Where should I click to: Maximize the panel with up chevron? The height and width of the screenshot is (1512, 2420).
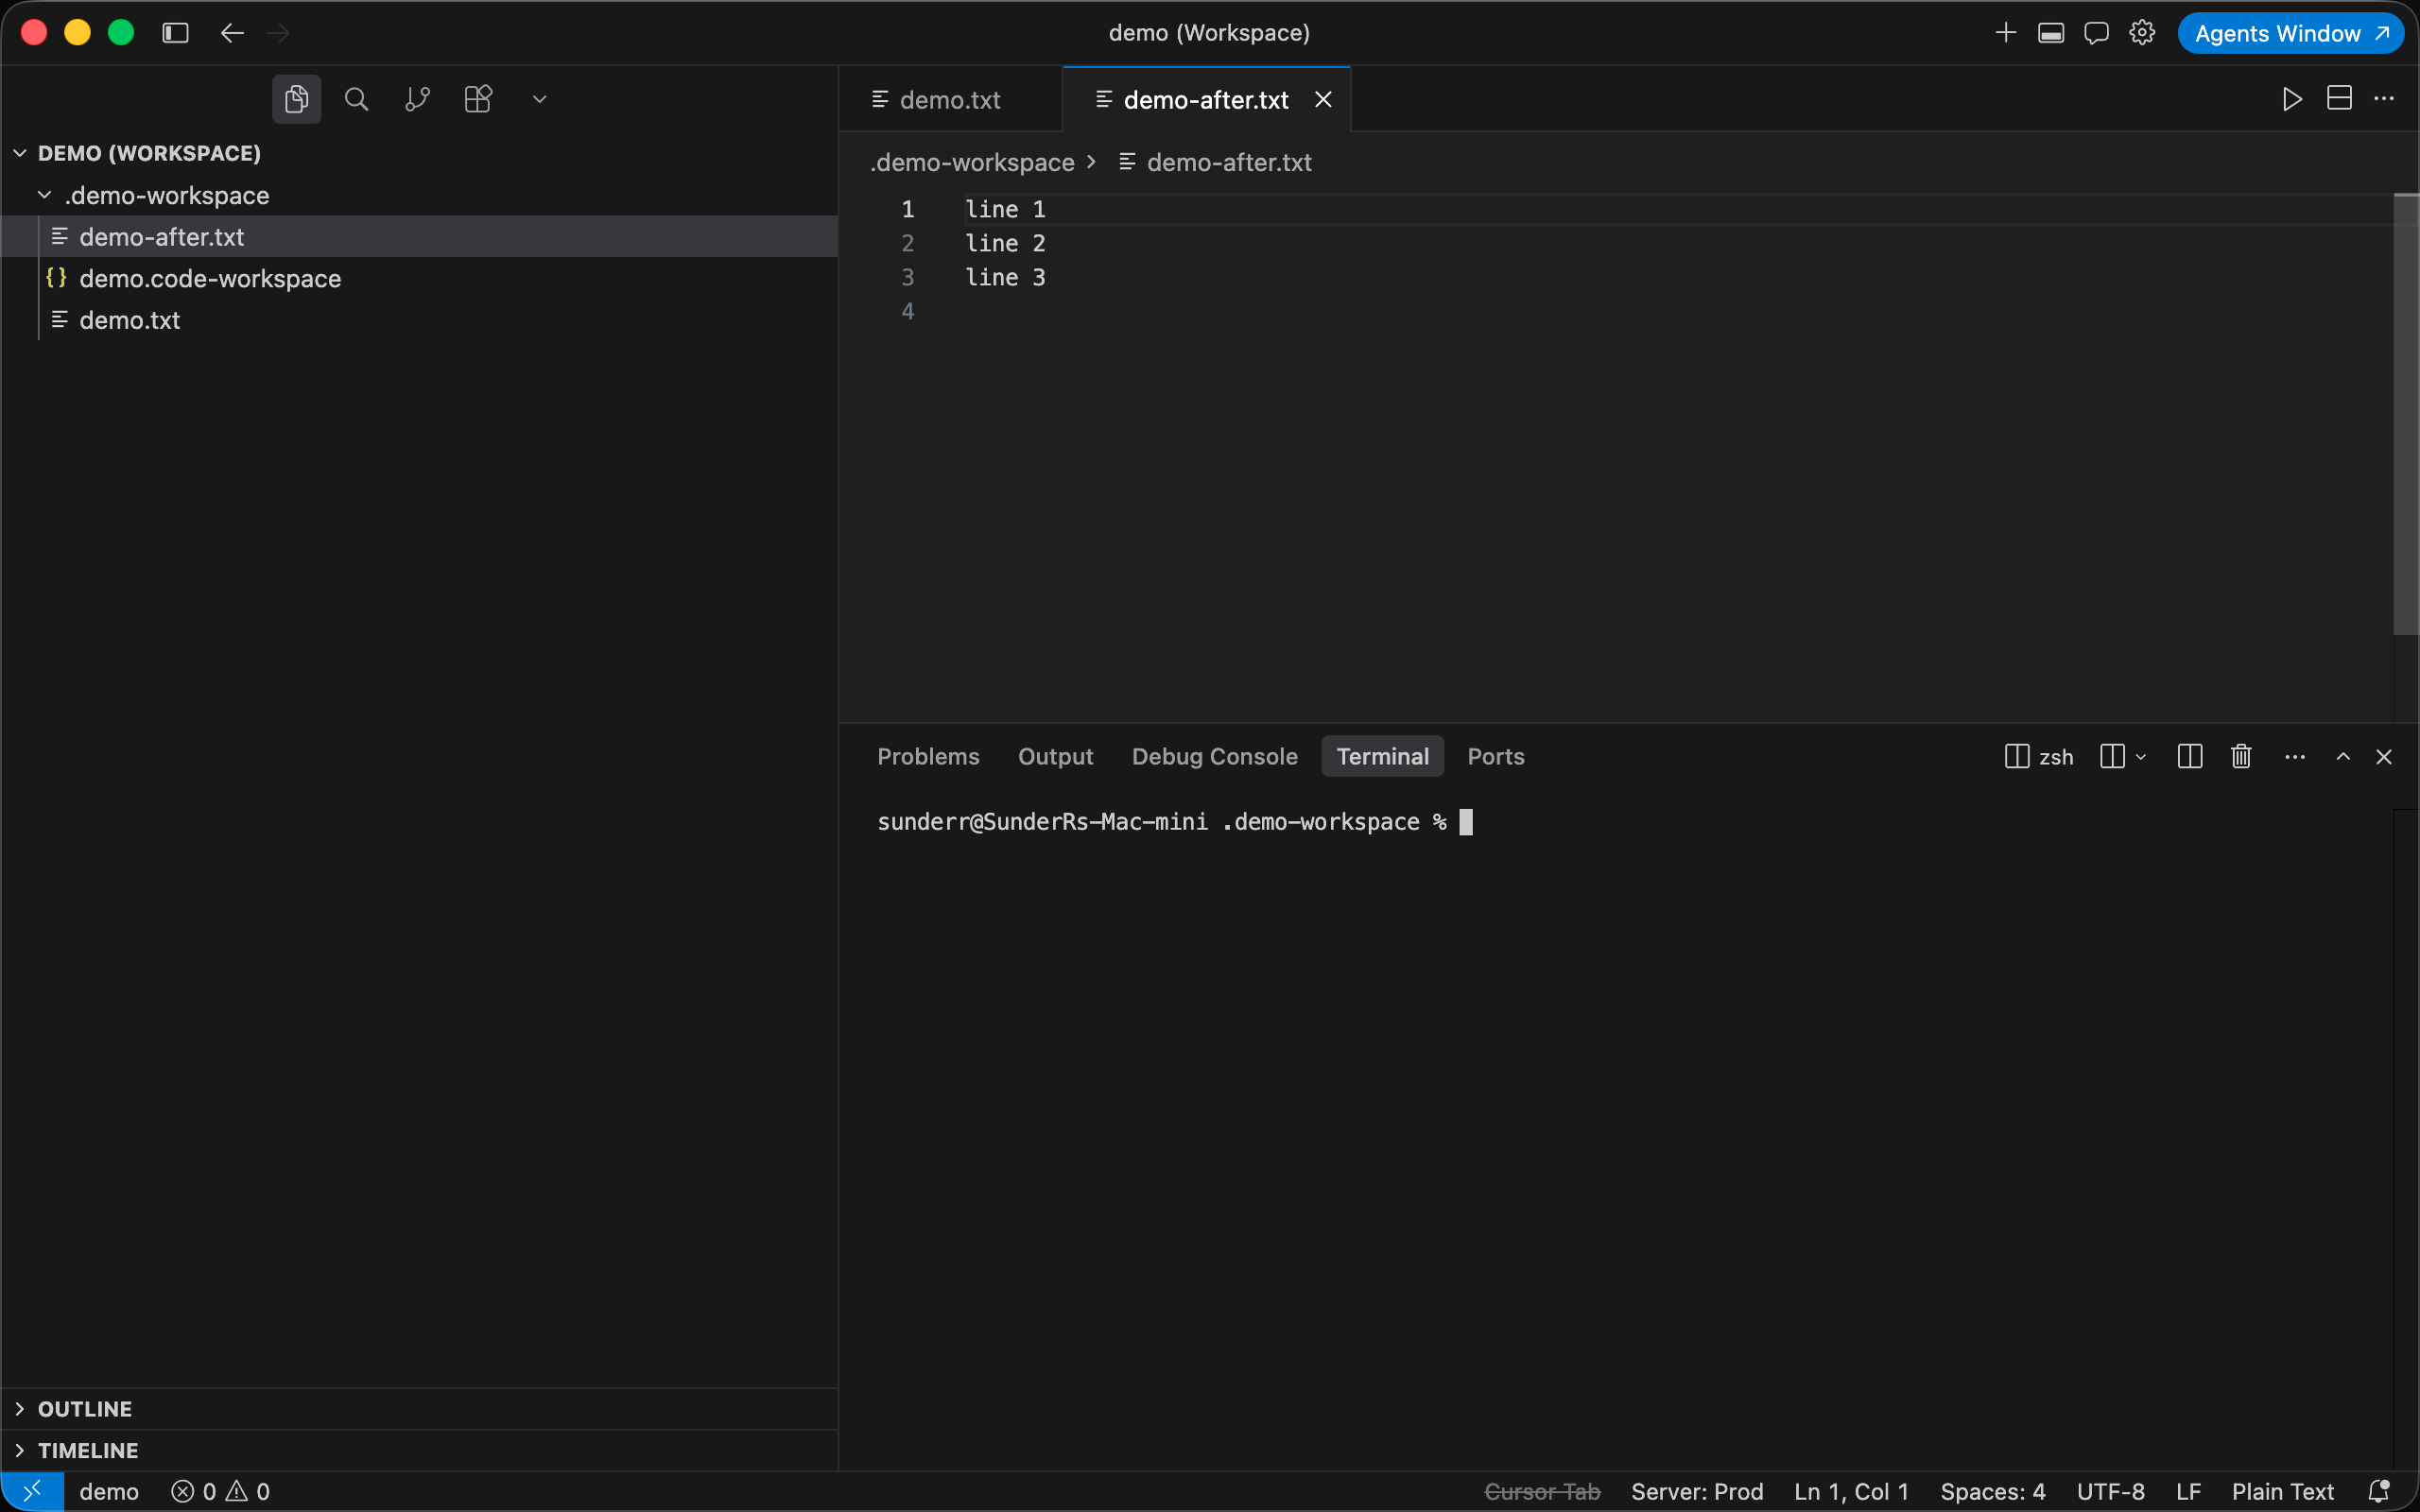pyautogui.click(x=2343, y=757)
